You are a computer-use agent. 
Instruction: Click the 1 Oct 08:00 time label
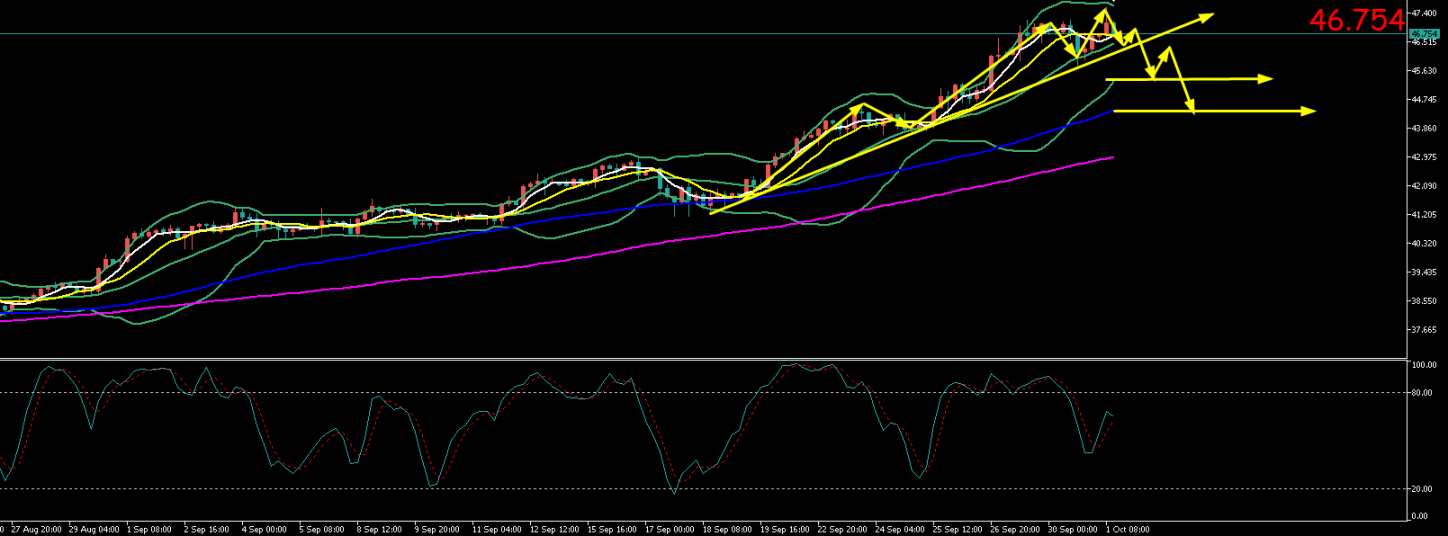coord(1128,528)
